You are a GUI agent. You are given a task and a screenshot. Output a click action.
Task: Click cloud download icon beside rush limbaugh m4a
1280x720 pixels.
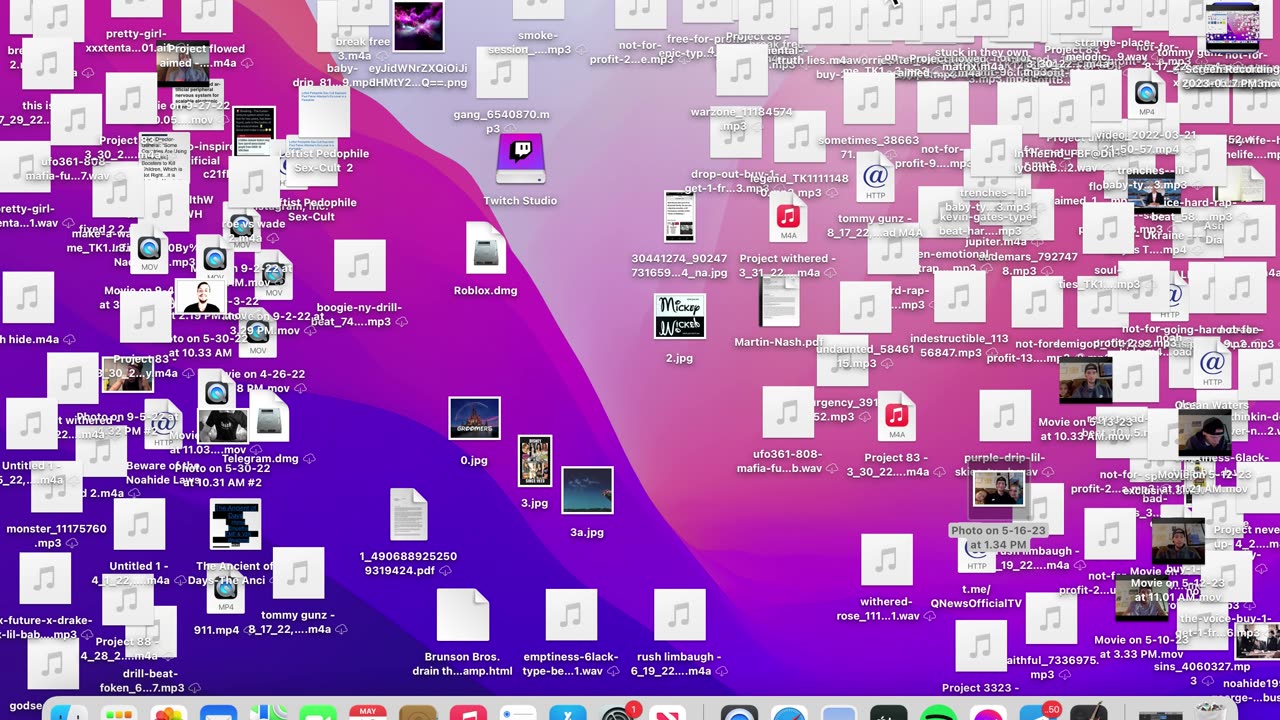[x=720, y=671]
